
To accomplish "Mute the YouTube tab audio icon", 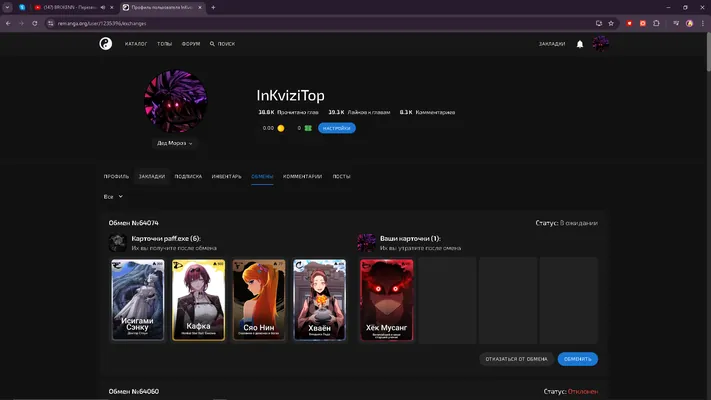I will coord(103,7).
